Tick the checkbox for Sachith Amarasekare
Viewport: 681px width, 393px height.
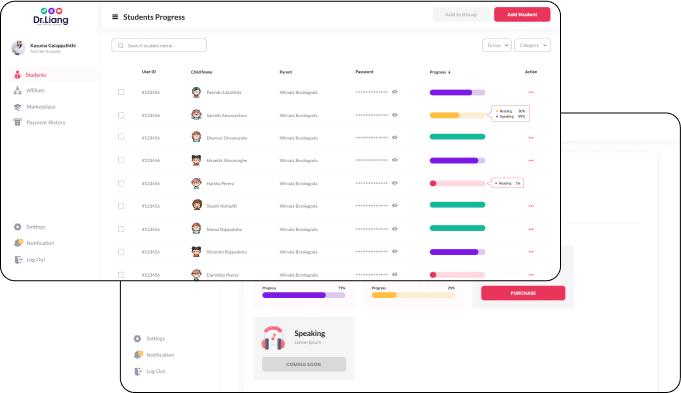click(x=121, y=115)
